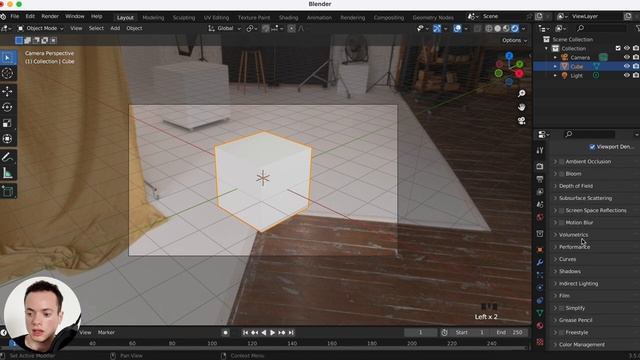Select the Measure tool

(x=8, y=173)
